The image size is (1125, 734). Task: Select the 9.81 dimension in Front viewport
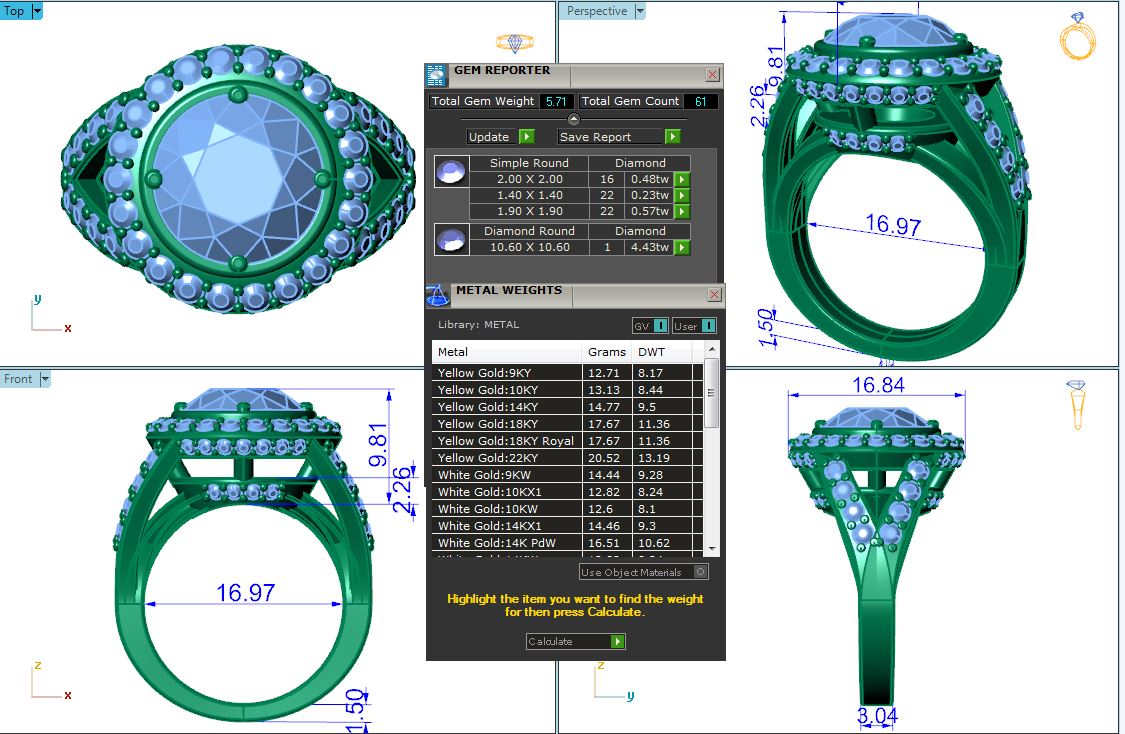(x=377, y=445)
